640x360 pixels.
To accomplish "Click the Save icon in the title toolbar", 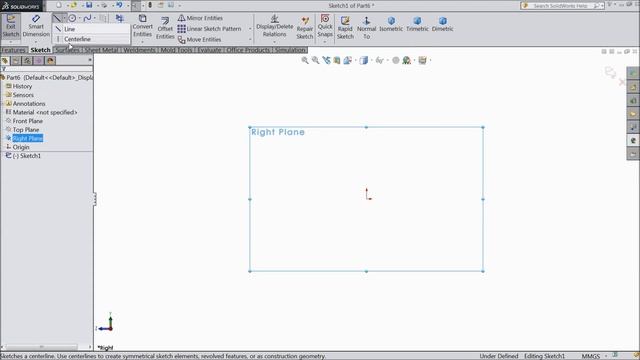I will [x=89, y=5].
